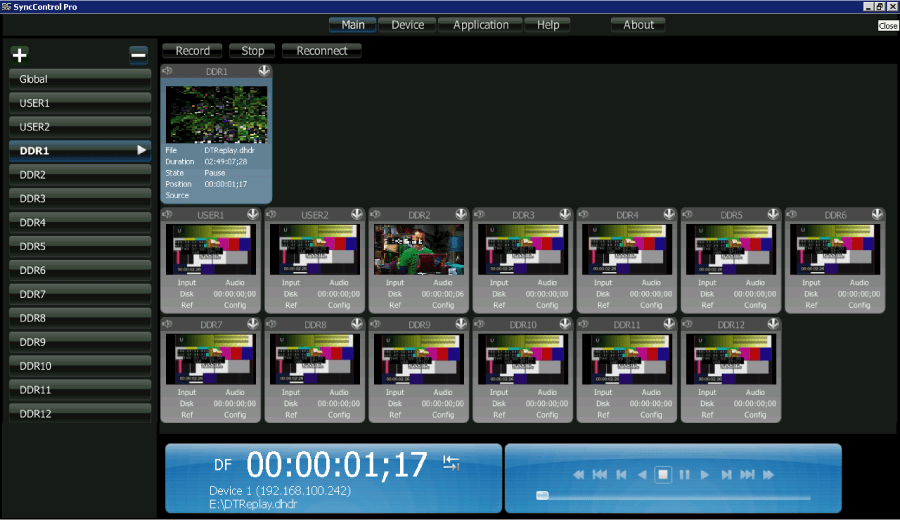This screenshot has width=900, height=520.
Task: Open the Help menu
Action: [548, 25]
